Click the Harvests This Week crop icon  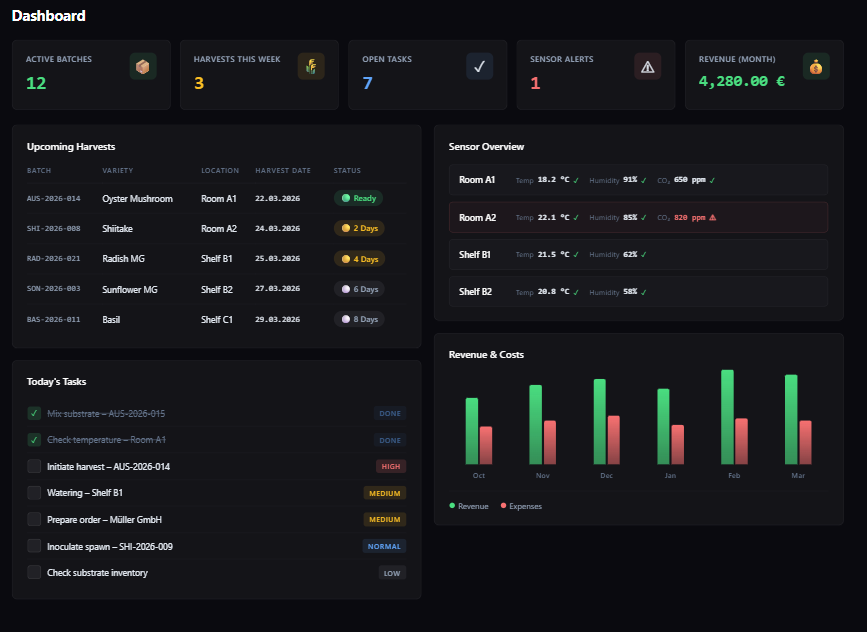coord(311,67)
